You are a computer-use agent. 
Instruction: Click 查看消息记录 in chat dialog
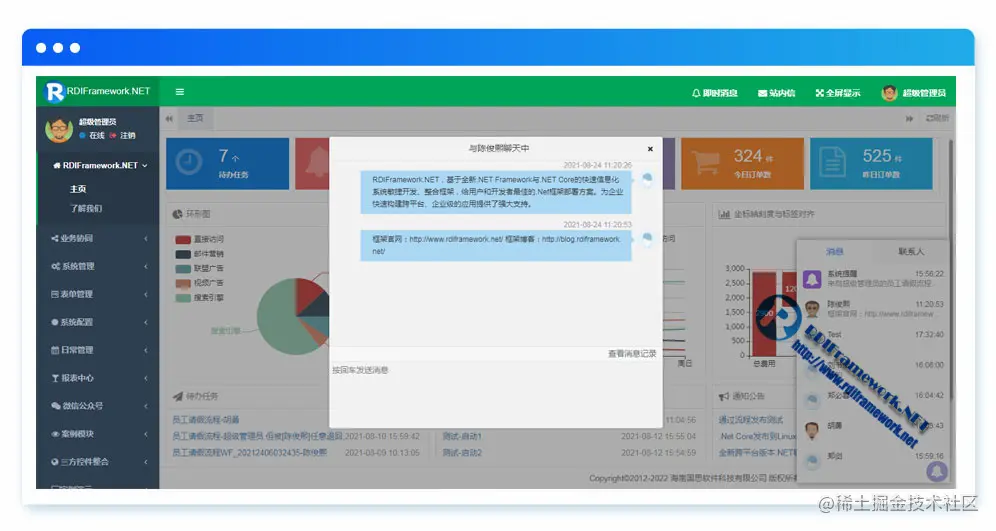tap(632, 354)
